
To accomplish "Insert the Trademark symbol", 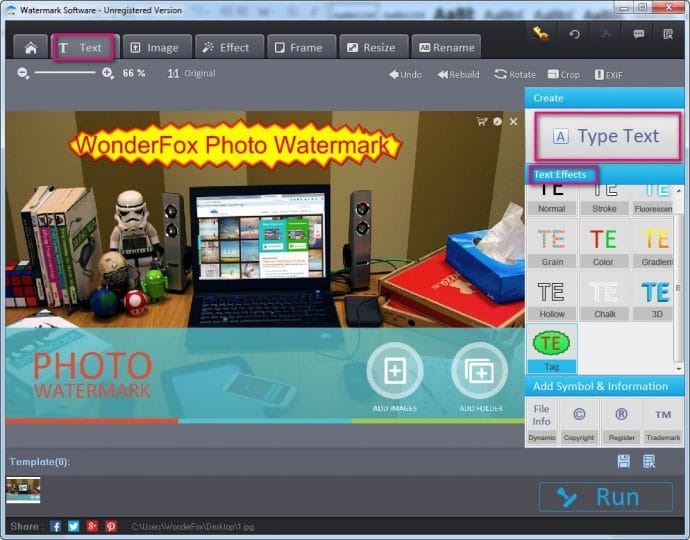I will pyautogui.click(x=661, y=421).
